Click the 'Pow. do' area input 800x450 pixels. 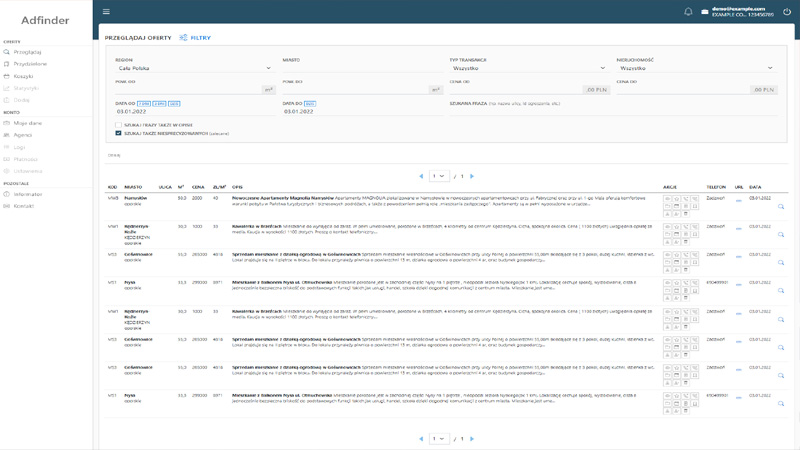356,89
